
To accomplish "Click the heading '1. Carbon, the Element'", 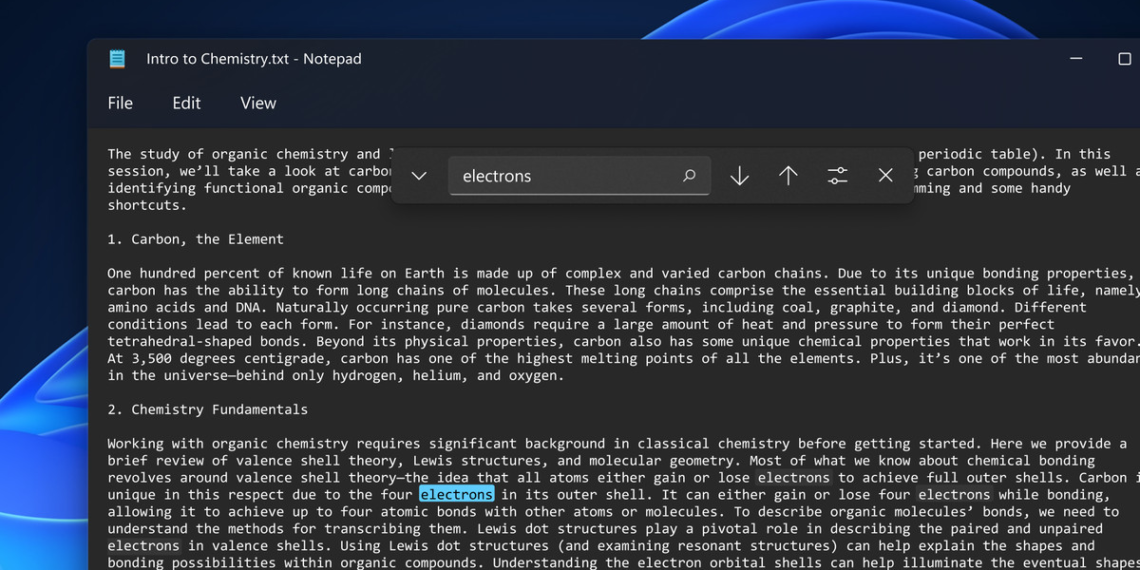I will pos(196,239).
